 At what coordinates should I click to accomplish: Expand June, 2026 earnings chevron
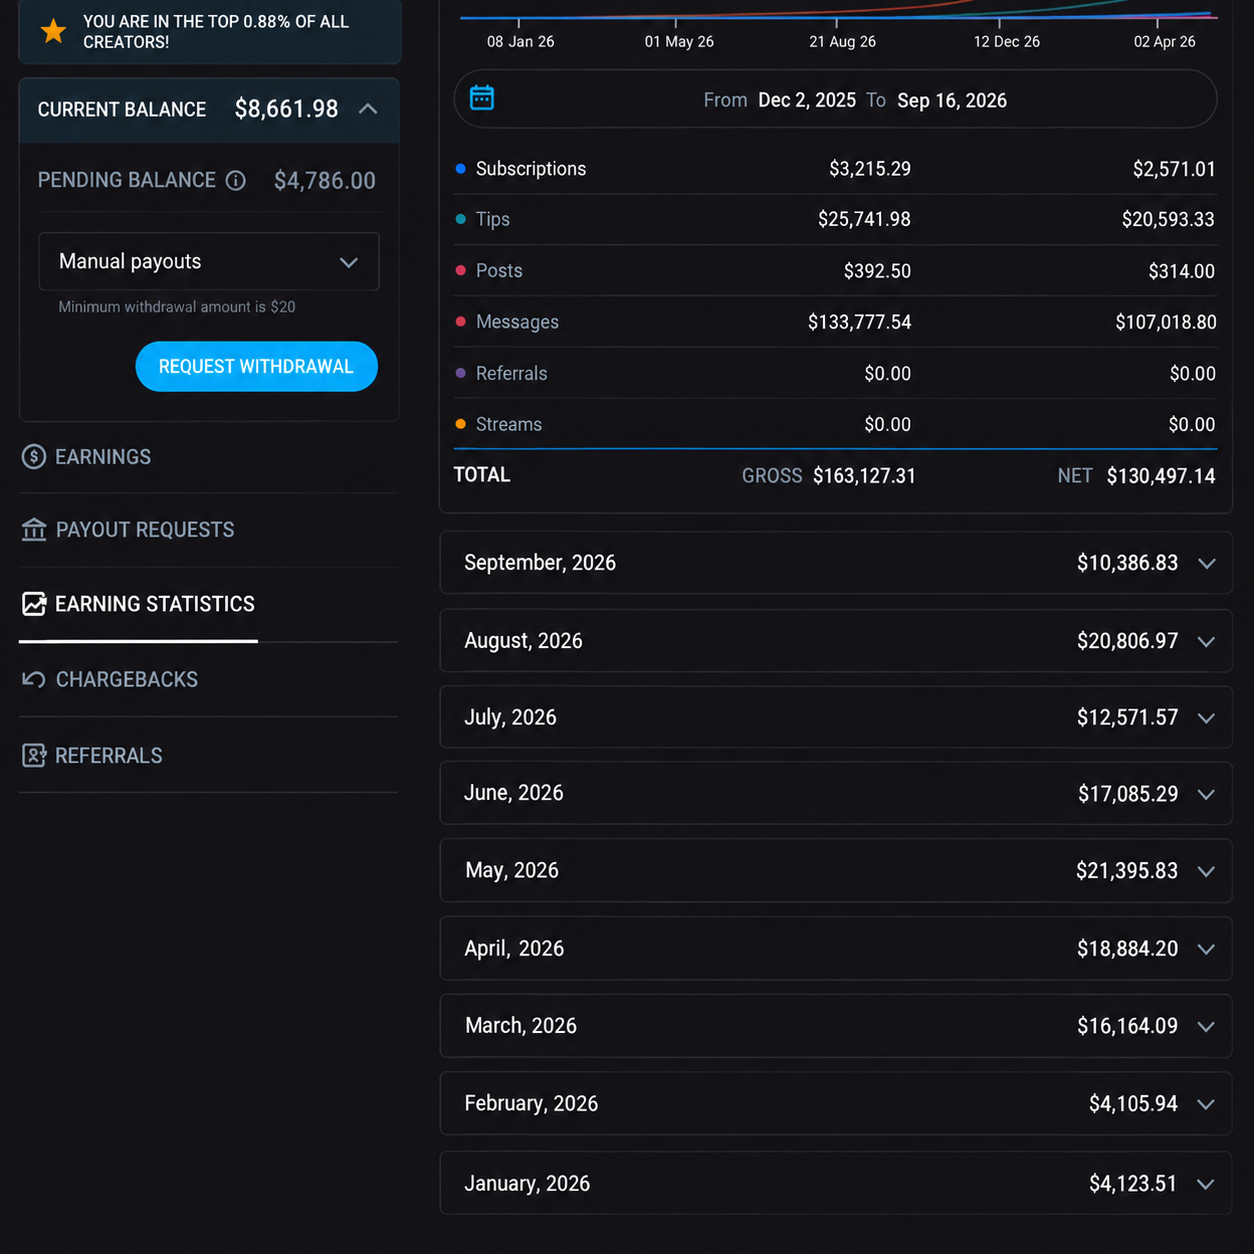coord(1206,794)
